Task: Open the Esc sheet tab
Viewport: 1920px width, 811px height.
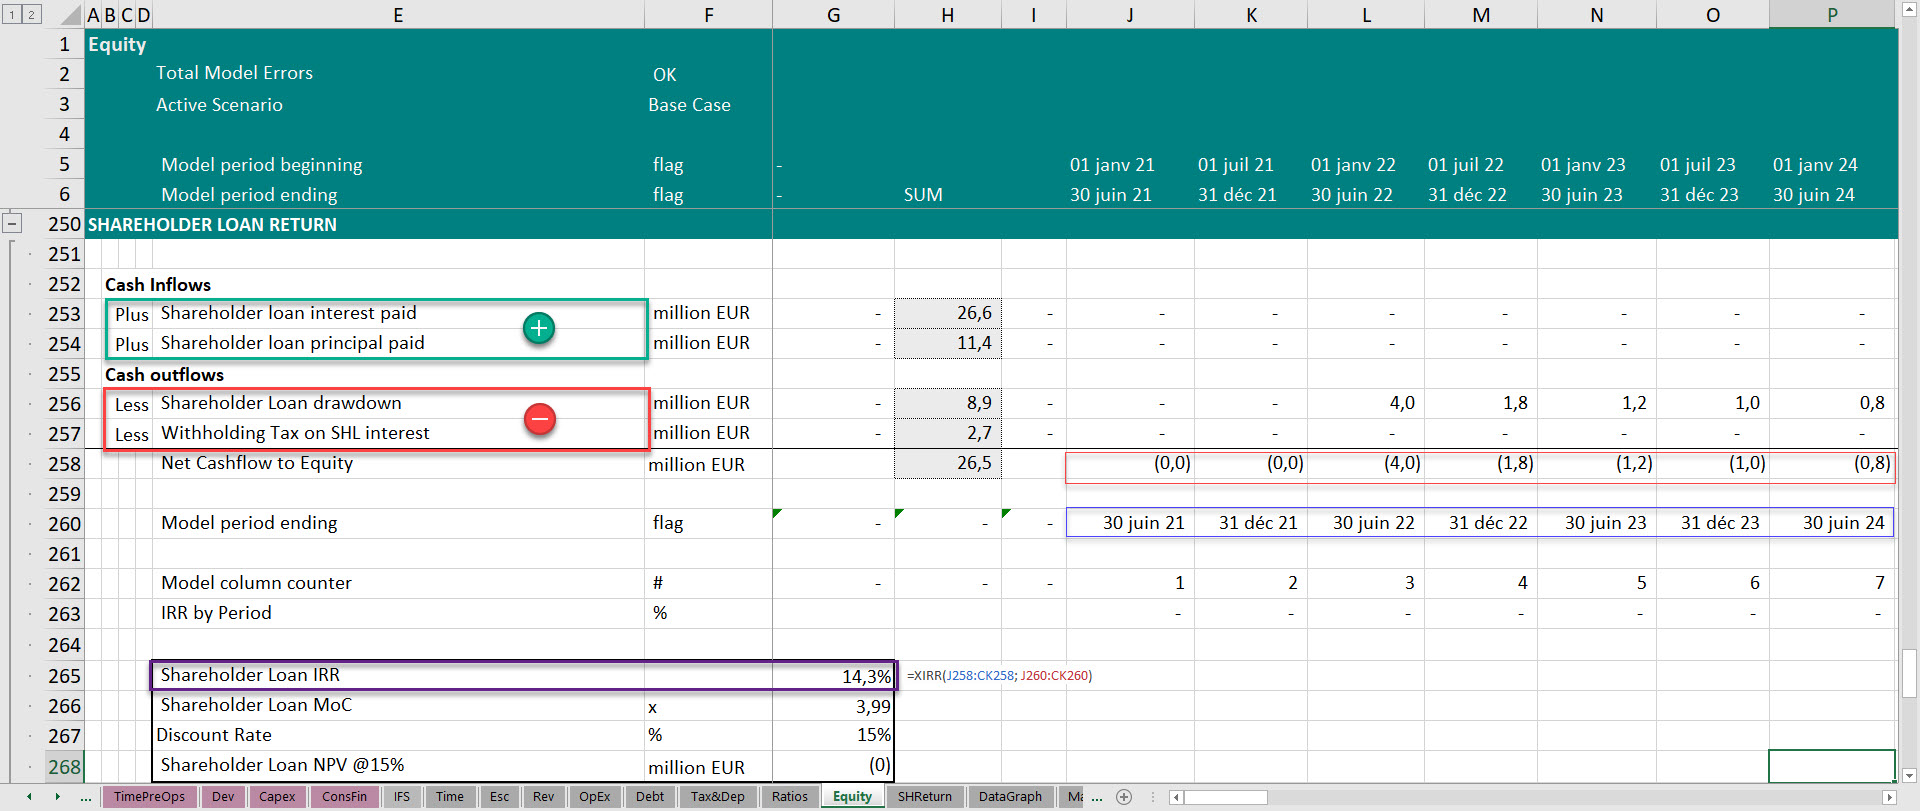Action: point(500,797)
